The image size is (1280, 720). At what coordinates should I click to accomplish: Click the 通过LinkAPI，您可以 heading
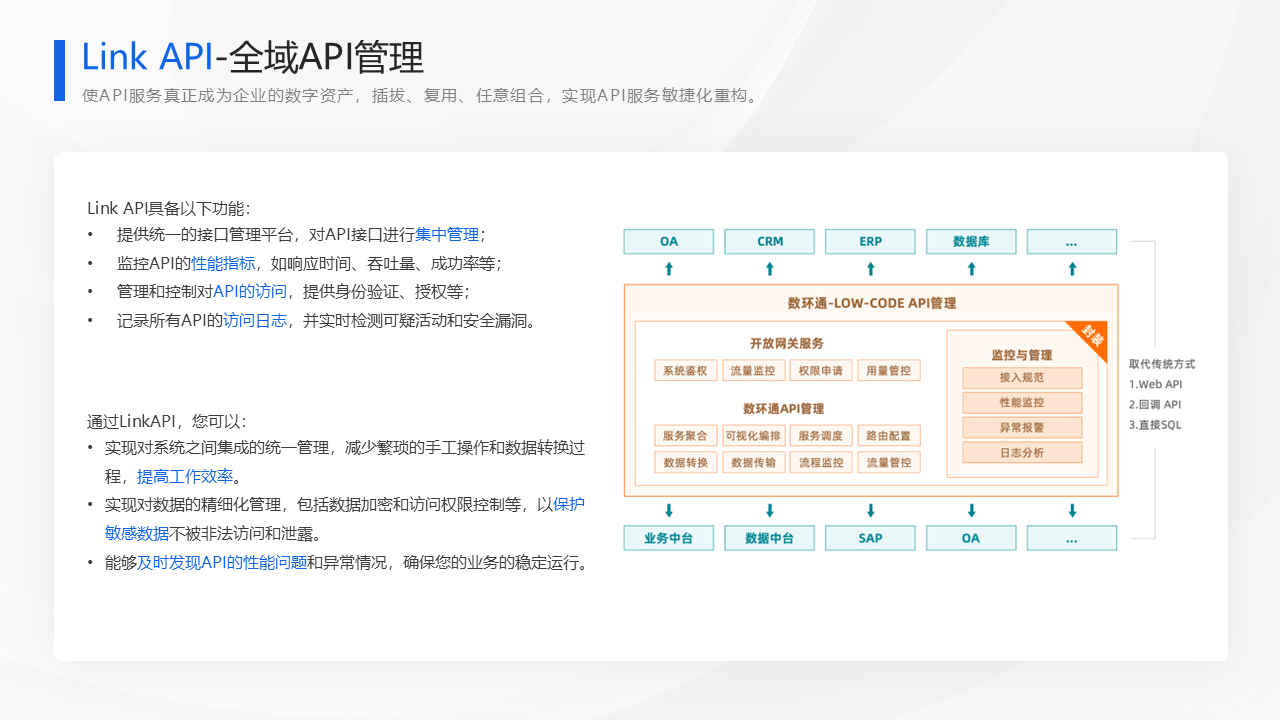coord(167,421)
